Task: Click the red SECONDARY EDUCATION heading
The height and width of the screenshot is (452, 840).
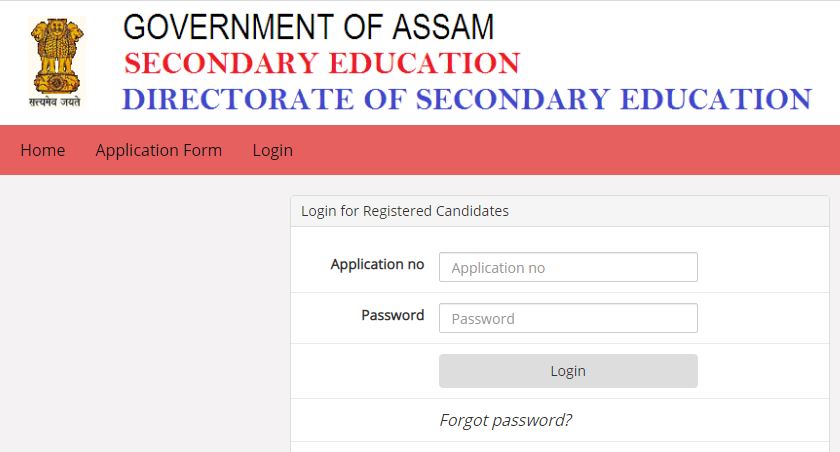Action: pyautogui.click(x=321, y=63)
